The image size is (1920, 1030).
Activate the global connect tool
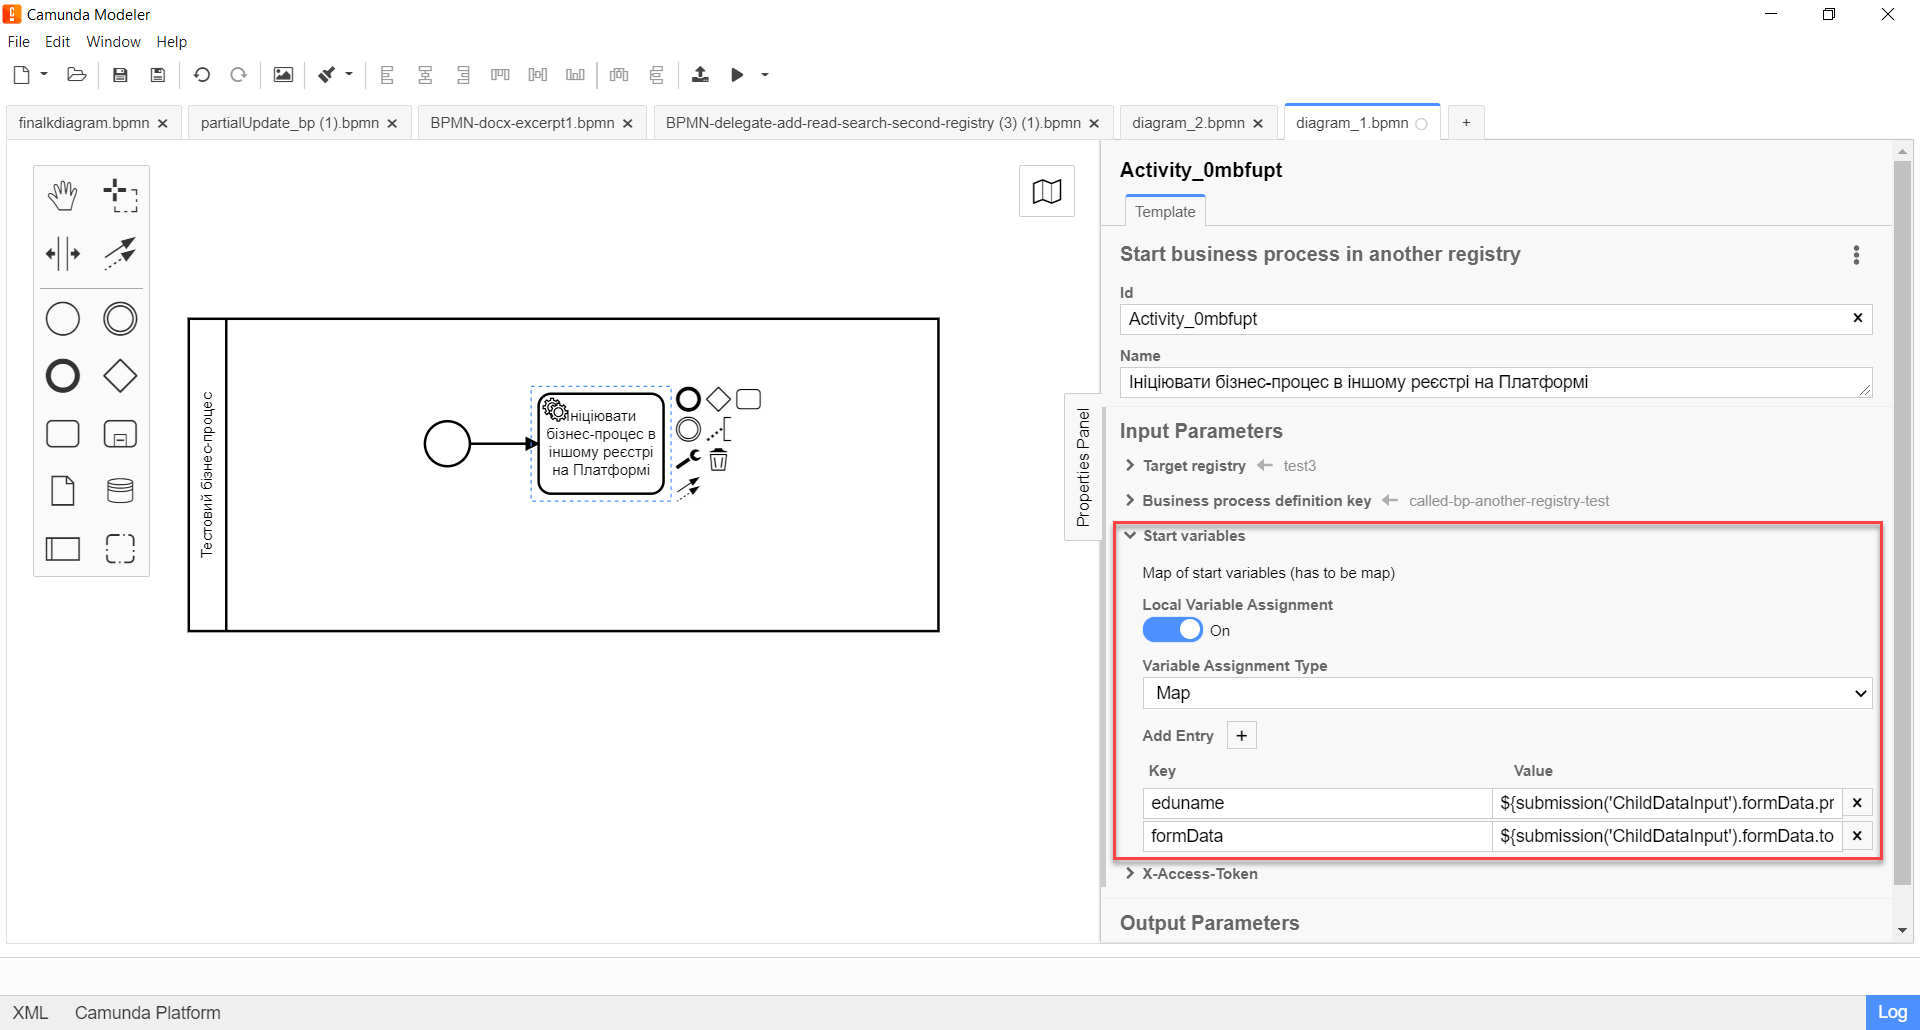point(120,253)
